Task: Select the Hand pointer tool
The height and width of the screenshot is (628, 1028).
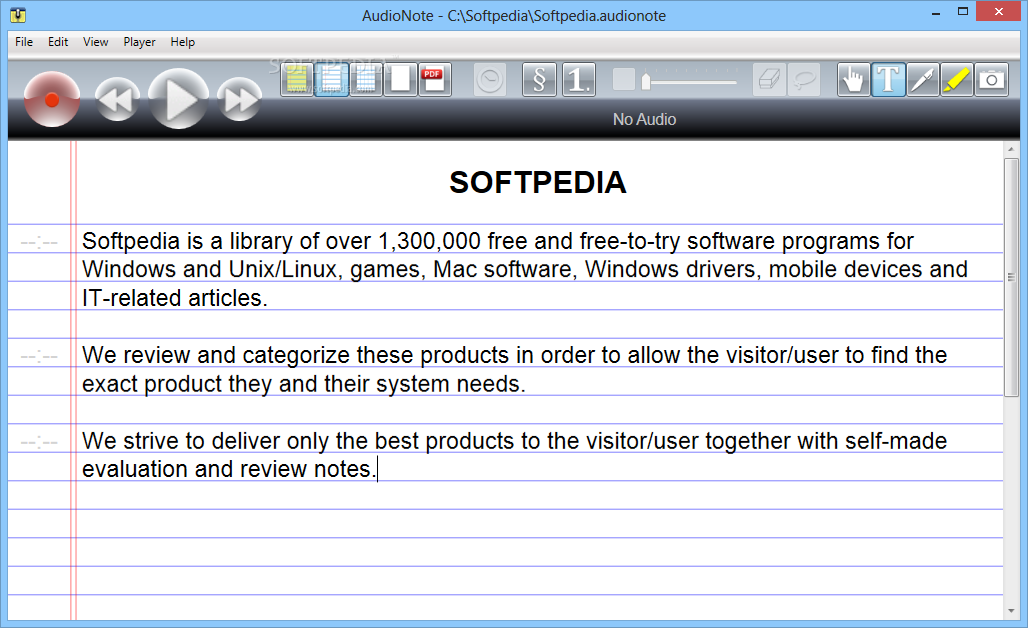Action: (854, 80)
